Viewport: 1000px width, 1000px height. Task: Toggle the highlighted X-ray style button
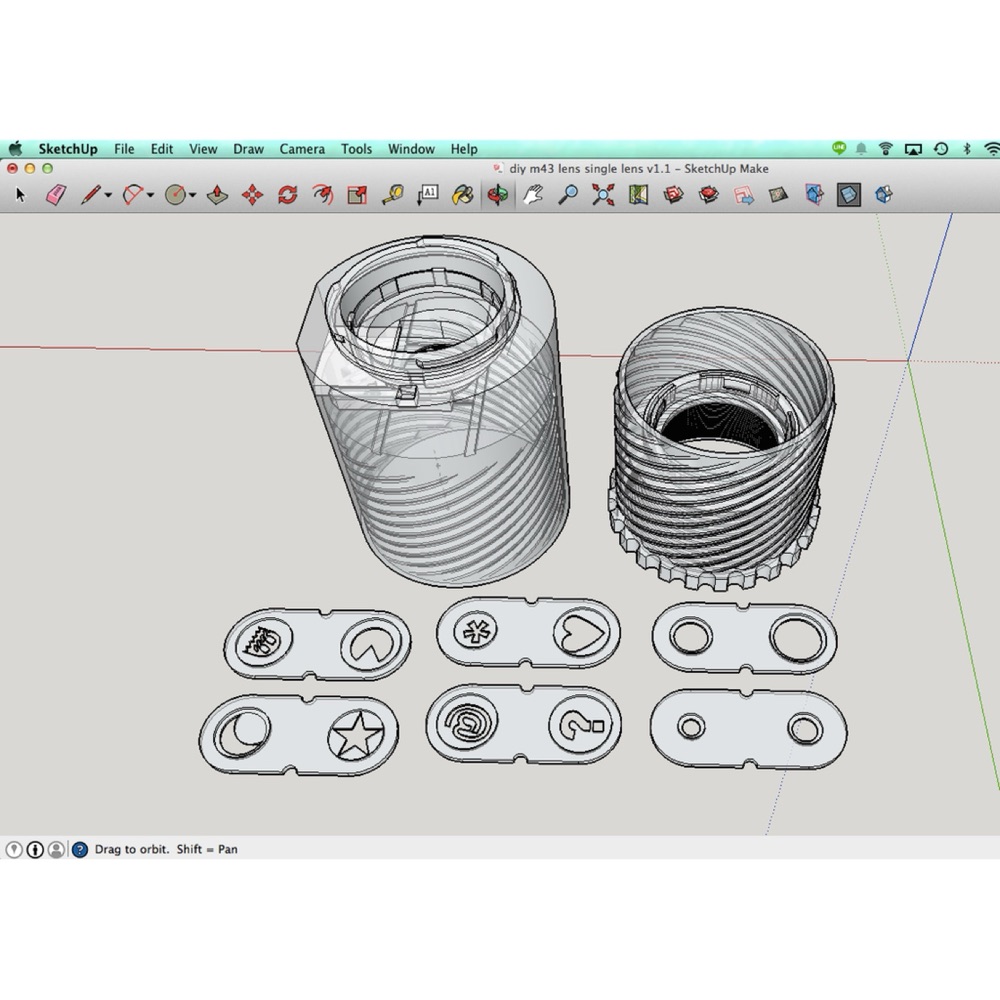(x=848, y=195)
